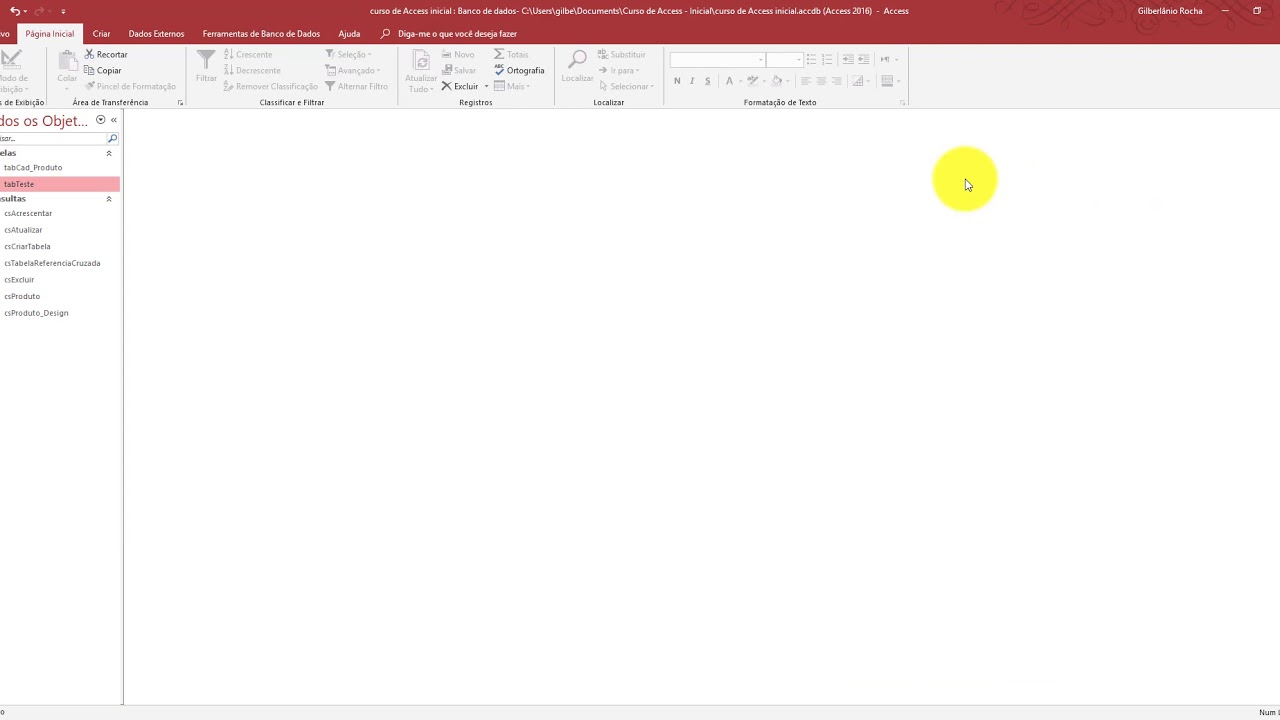Run the Ortografia spell check
This screenshot has height=720, width=1280.
[x=519, y=70]
